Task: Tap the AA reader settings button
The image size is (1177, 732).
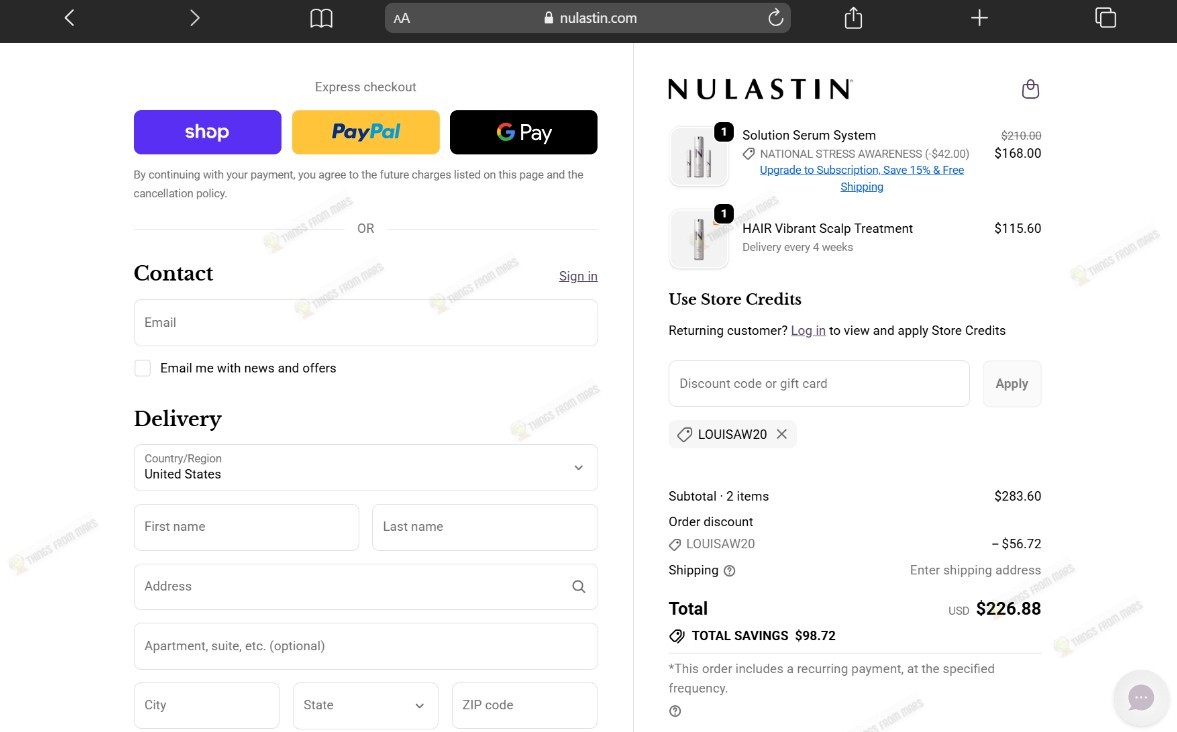Action: (402, 18)
